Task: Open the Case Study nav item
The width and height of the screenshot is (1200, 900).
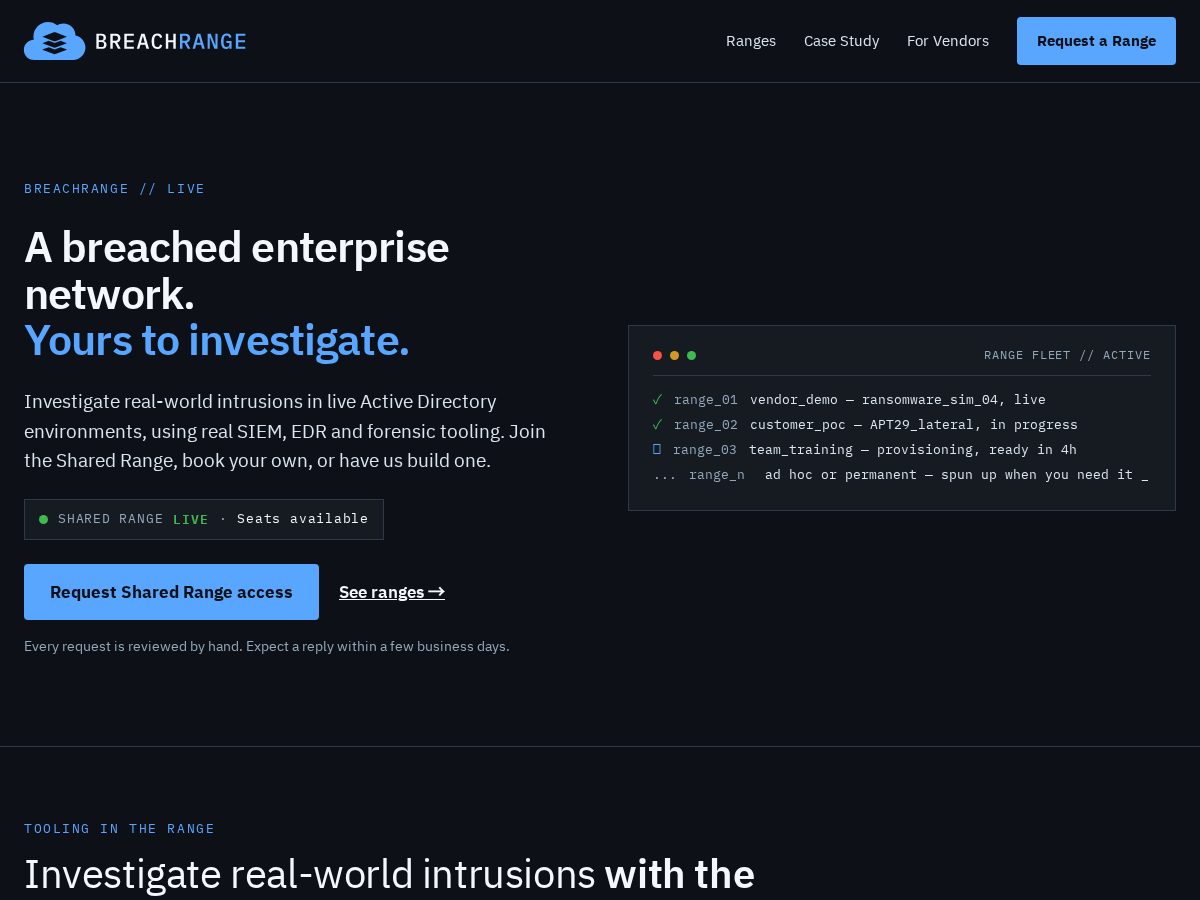Action: coord(842,41)
